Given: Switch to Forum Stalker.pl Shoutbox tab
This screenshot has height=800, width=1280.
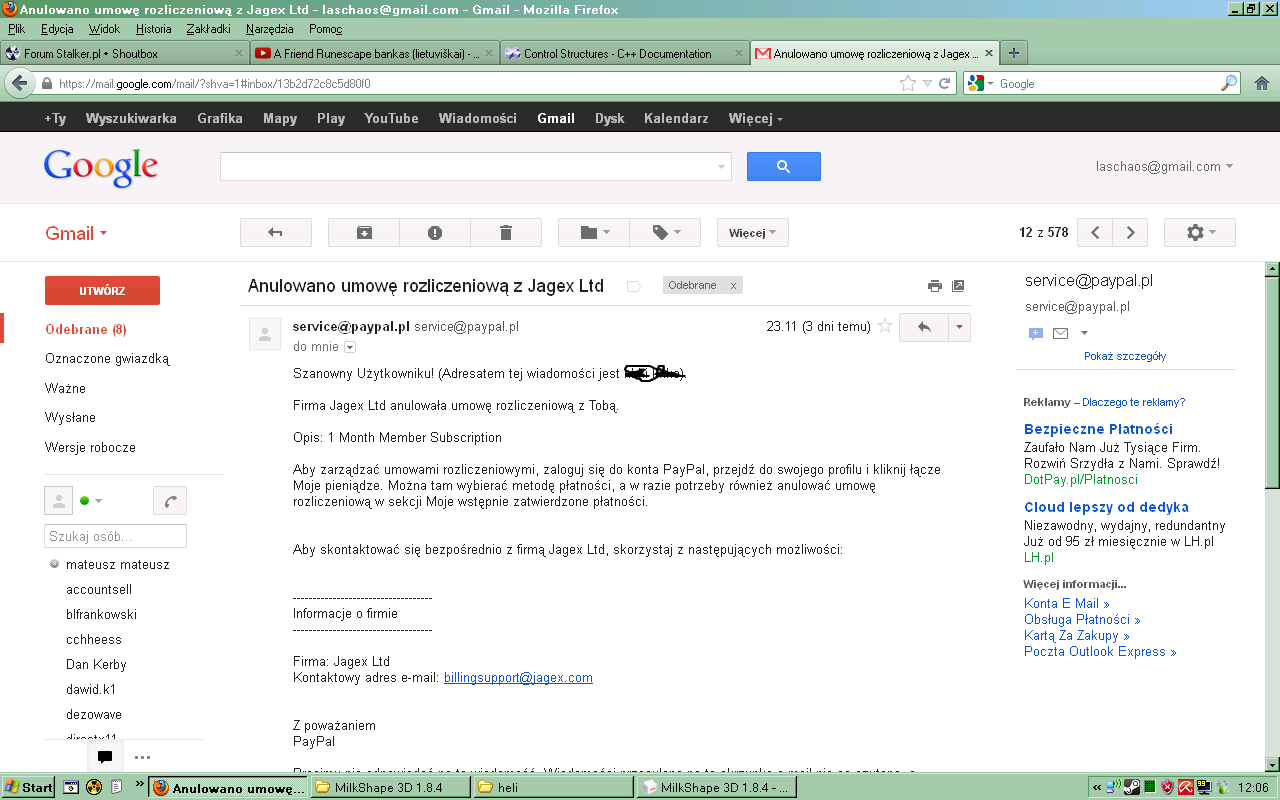Looking at the screenshot, I should (125, 53).
